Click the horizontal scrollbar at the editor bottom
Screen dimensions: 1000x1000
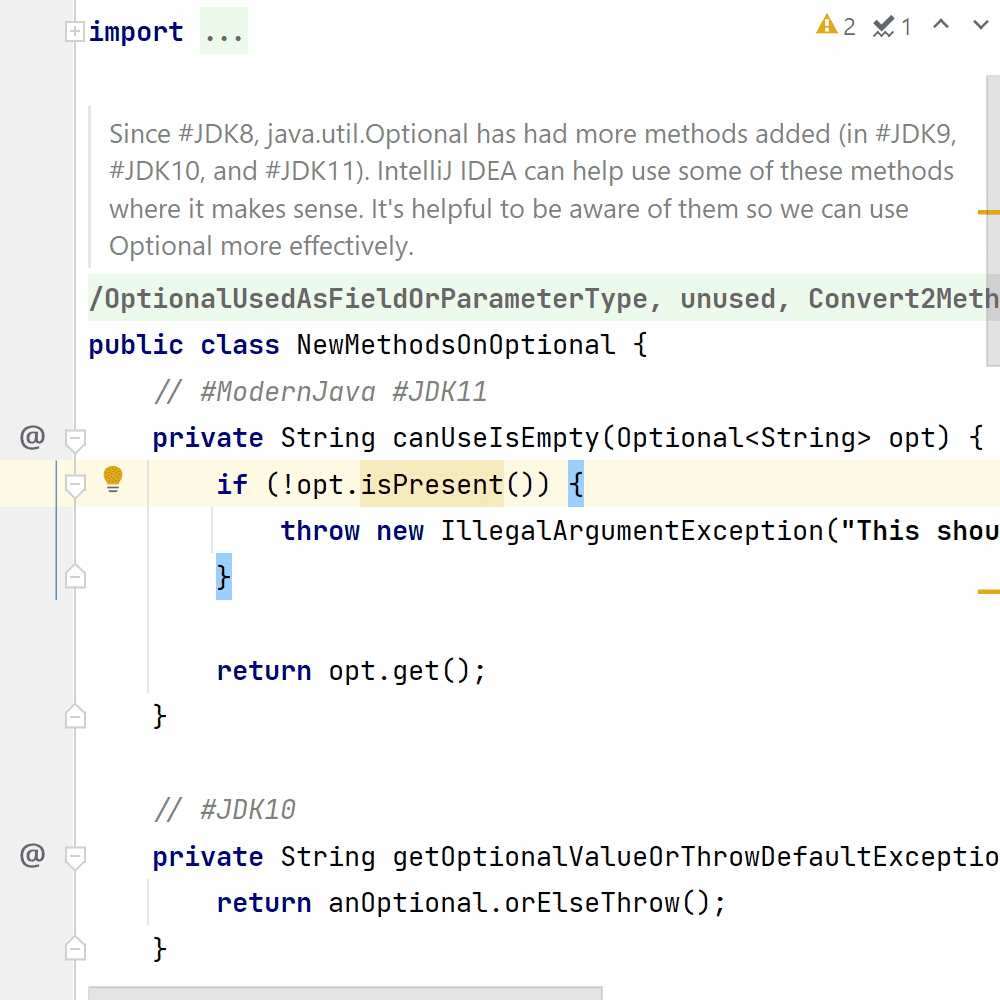pos(345,994)
